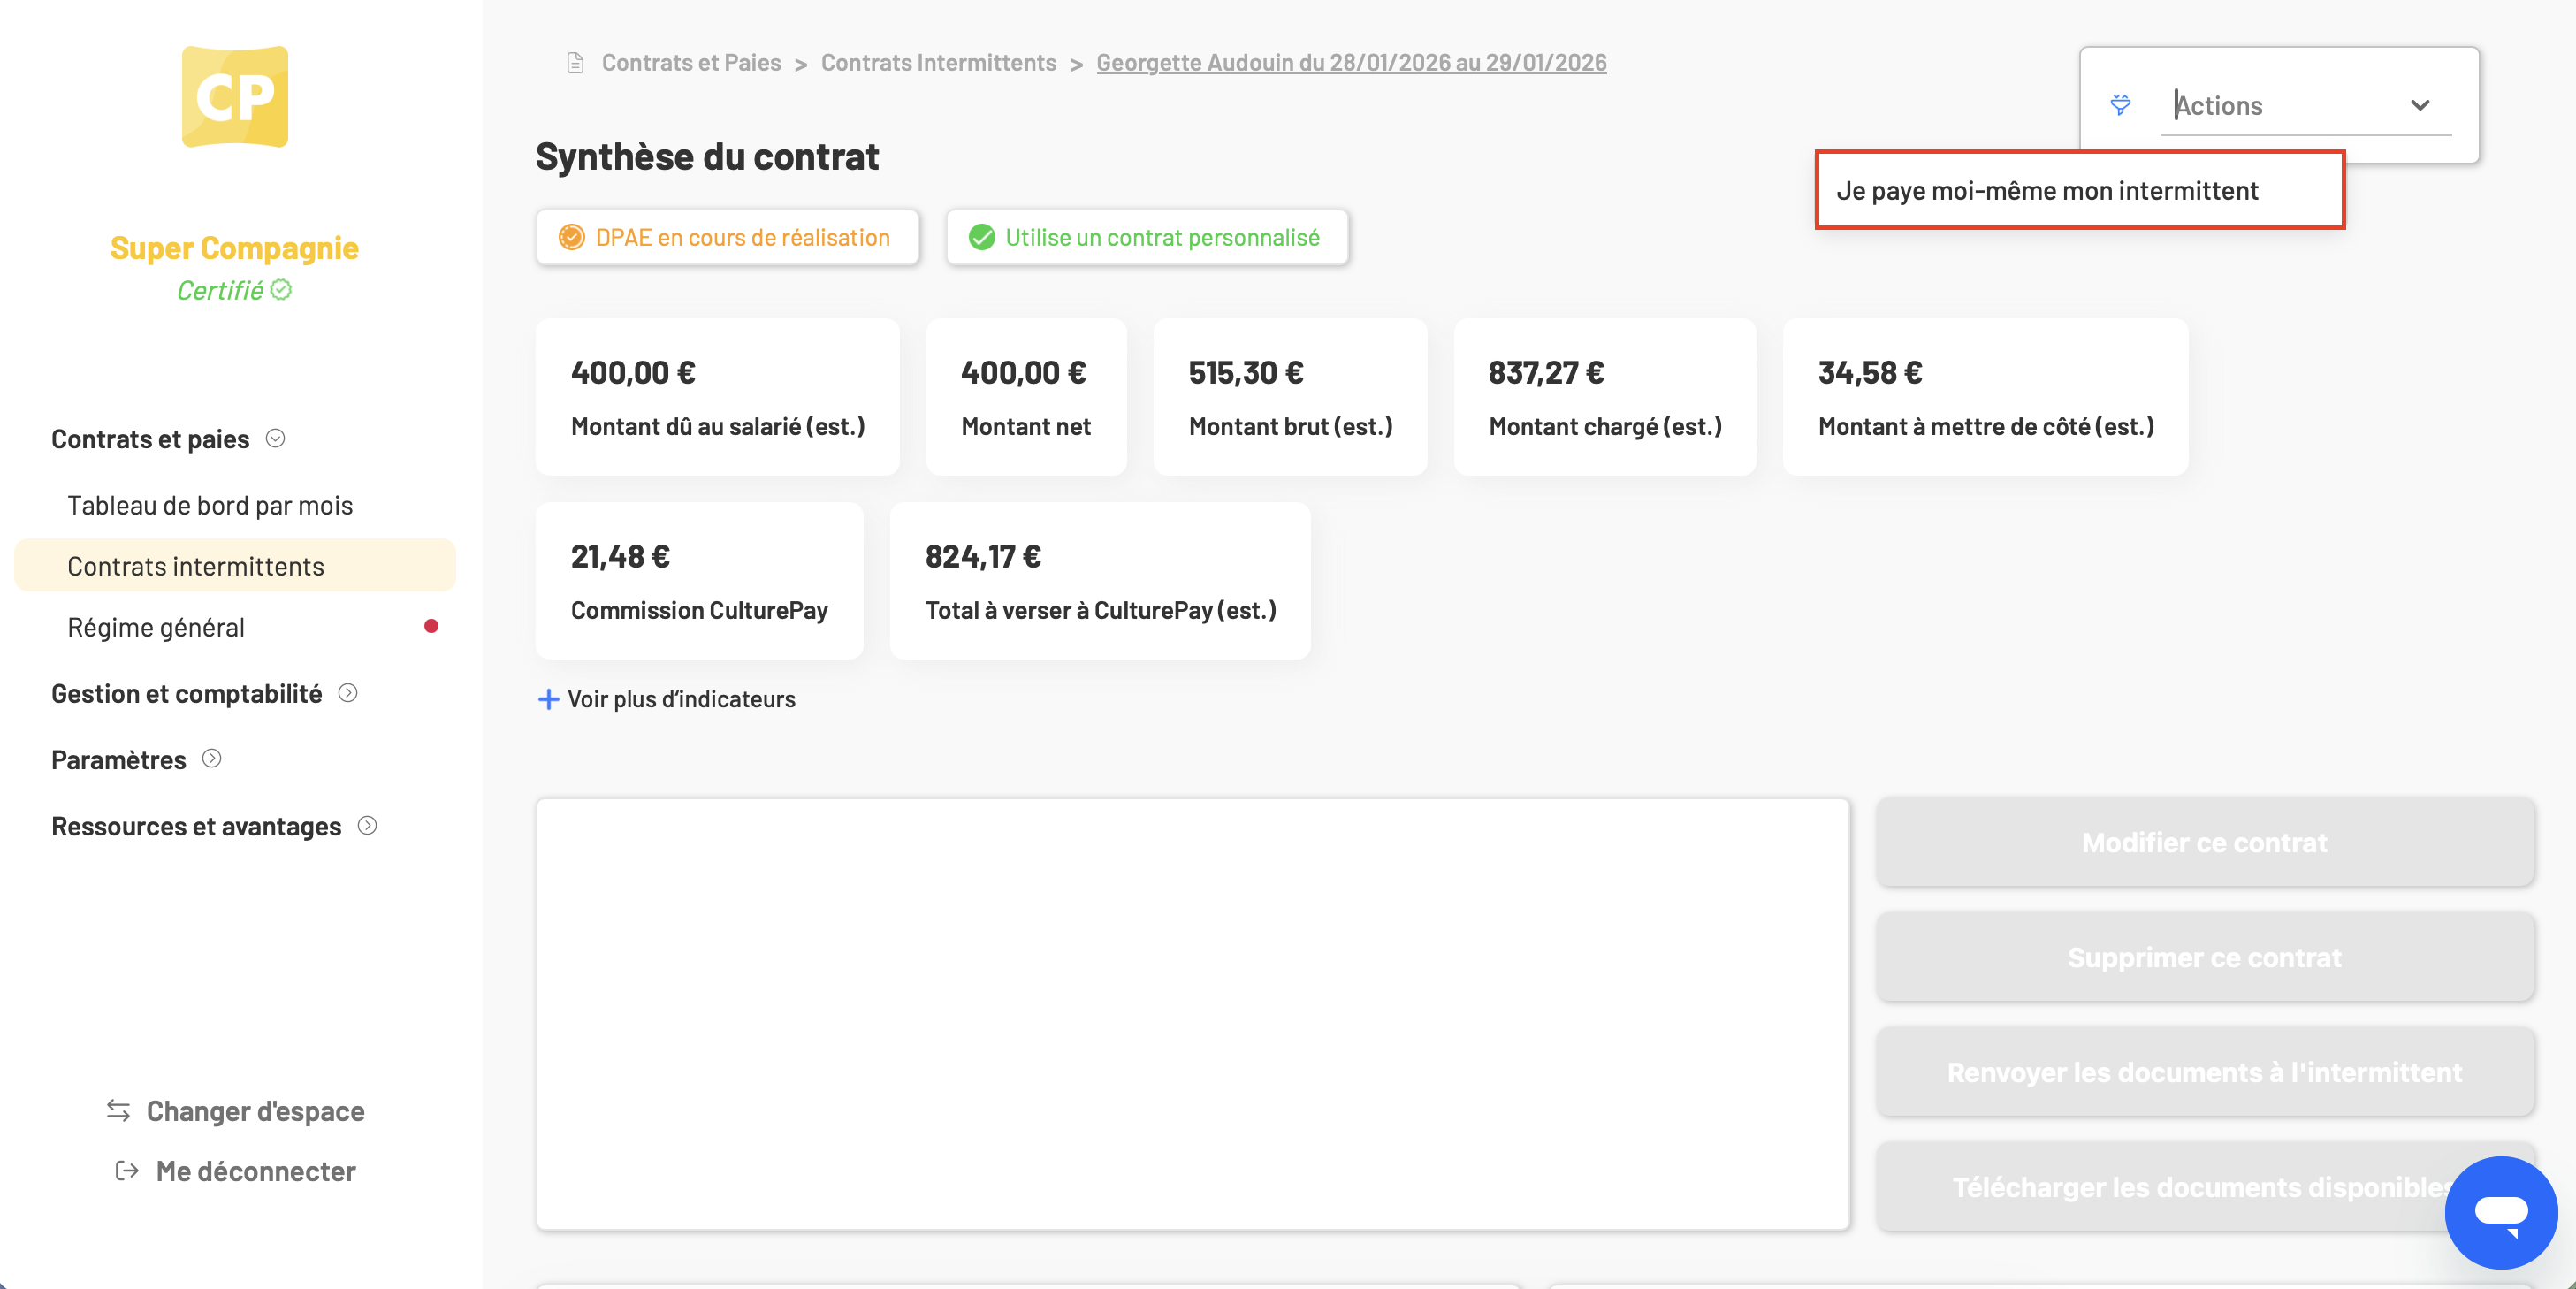Click the orange DPAE status icon
The image size is (2576, 1289).
point(572,237)
